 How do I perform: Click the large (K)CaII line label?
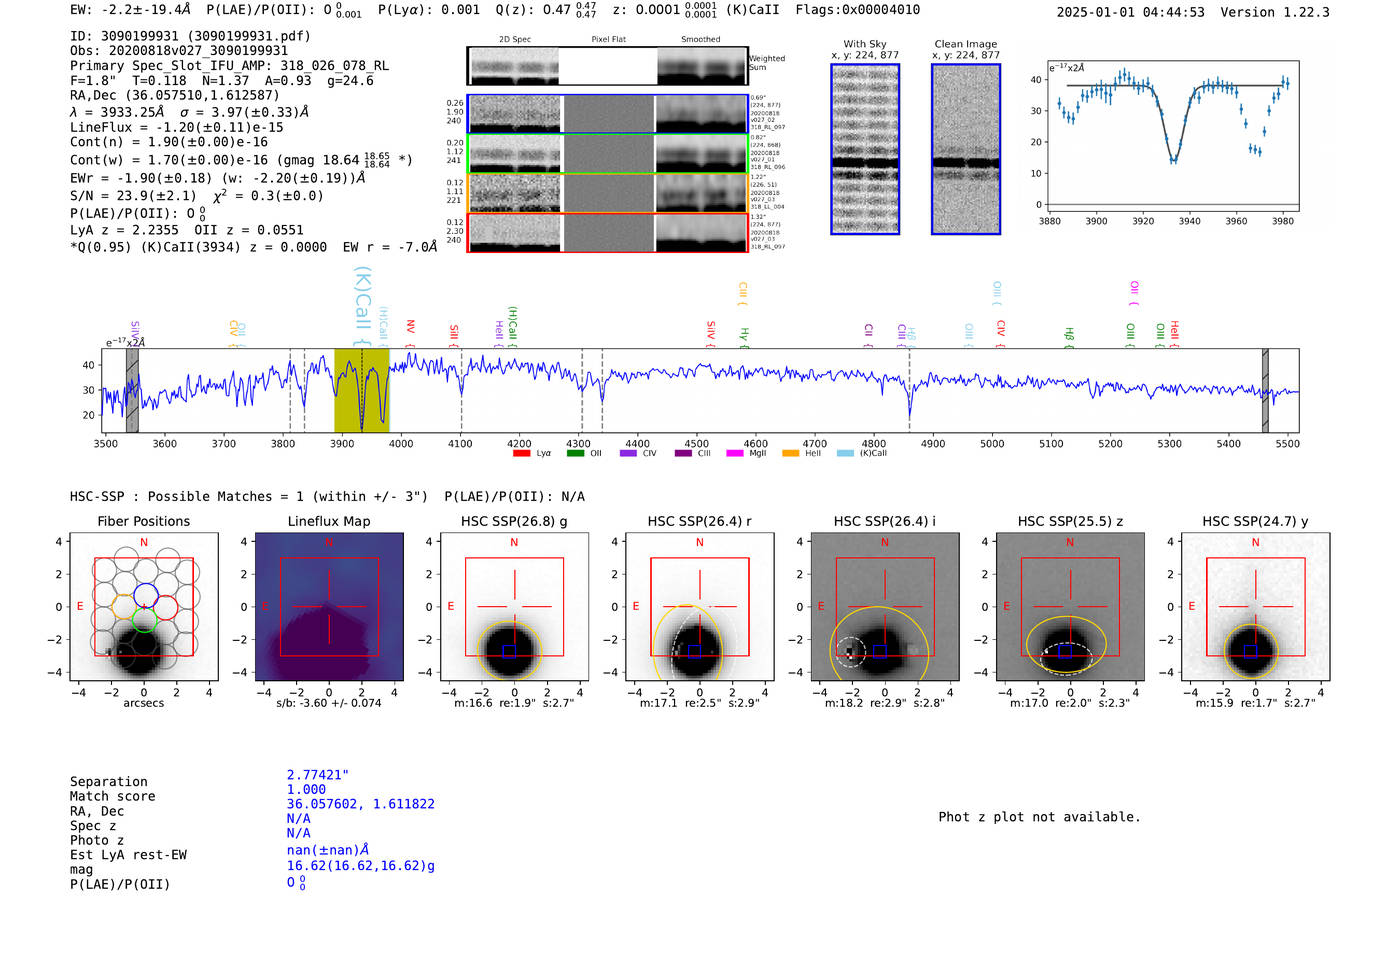pyautogui.click(x=362, y=306)
